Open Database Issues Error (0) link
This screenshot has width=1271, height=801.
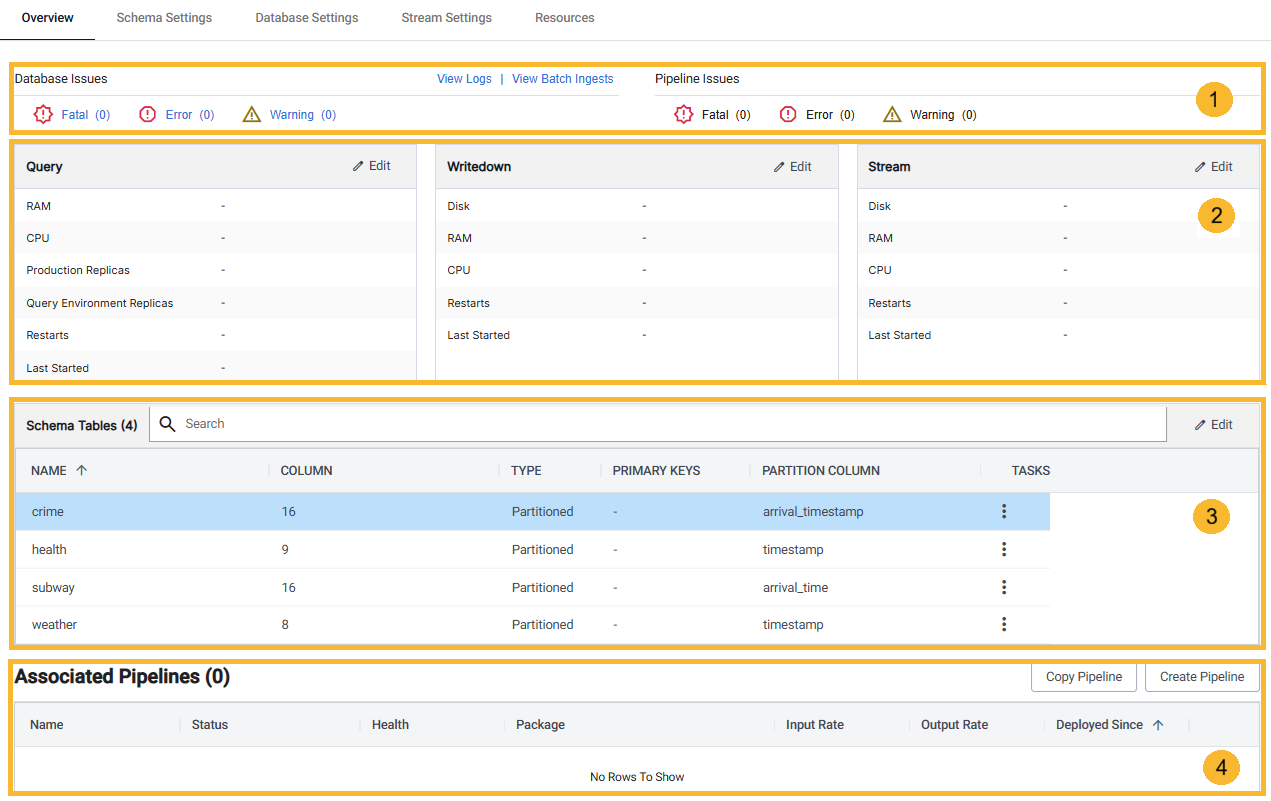coord(190,115)
